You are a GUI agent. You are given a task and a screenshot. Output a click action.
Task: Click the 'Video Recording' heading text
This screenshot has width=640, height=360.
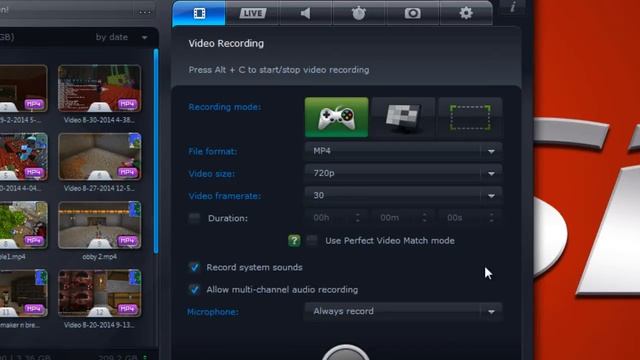[226, 44]
